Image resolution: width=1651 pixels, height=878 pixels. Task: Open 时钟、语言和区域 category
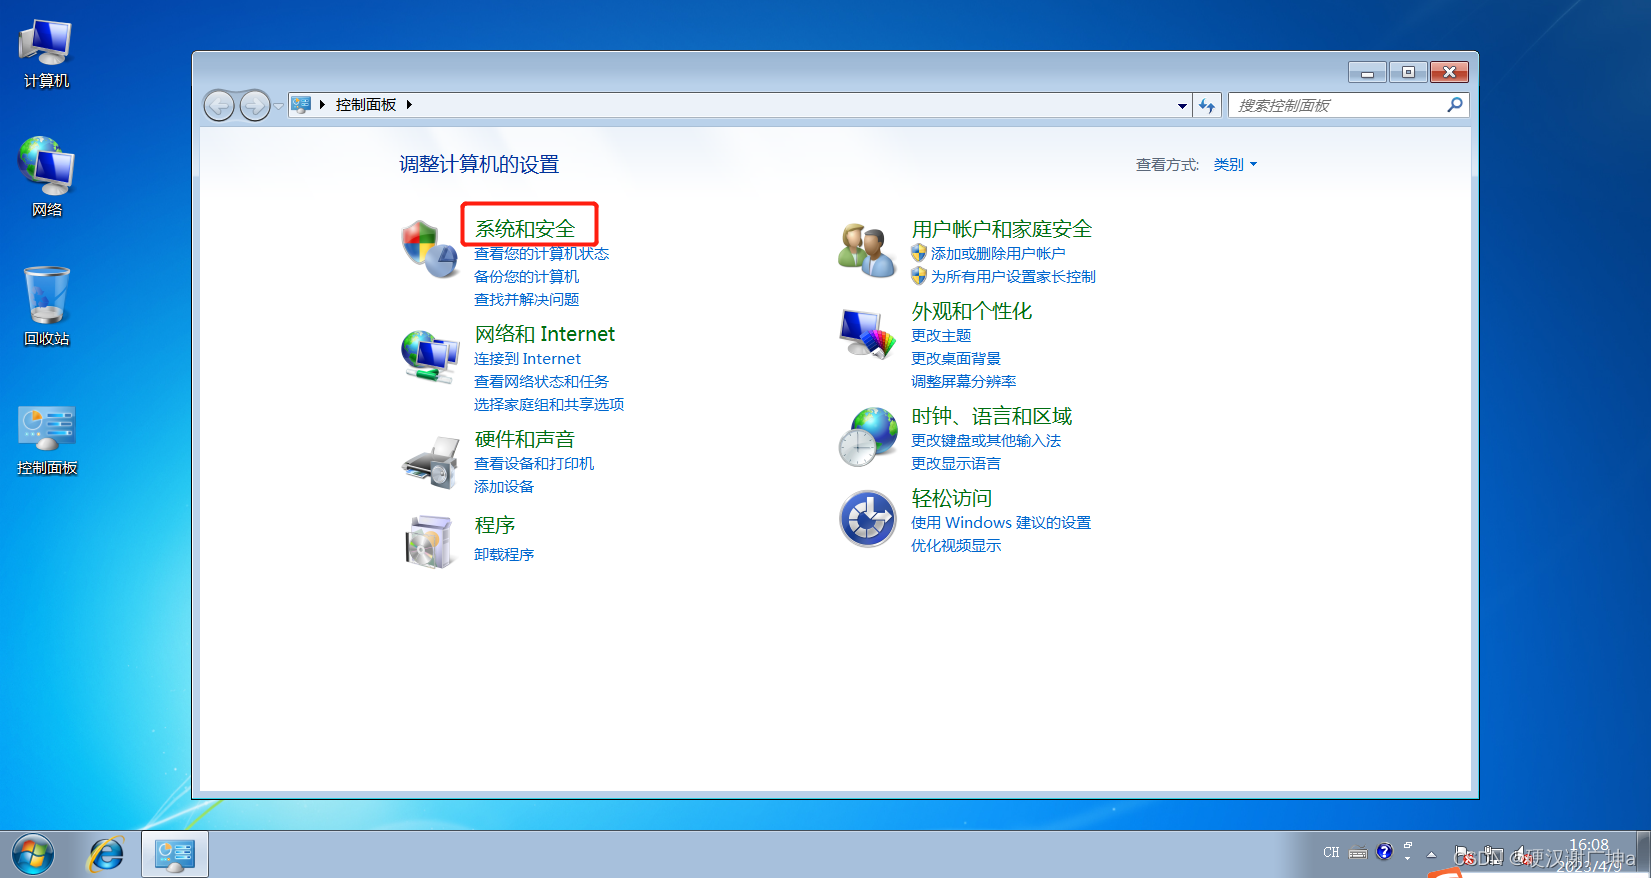pos(992,416)
